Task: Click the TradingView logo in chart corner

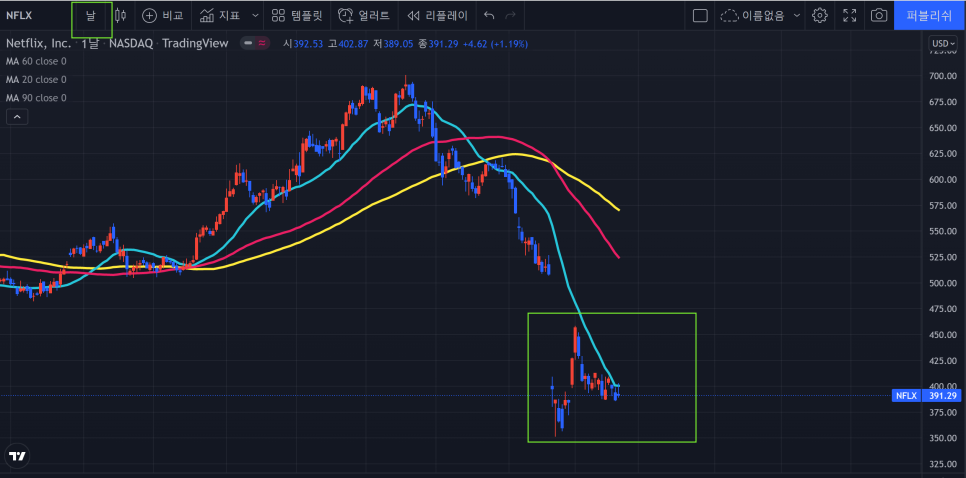Action: [17, 456]
